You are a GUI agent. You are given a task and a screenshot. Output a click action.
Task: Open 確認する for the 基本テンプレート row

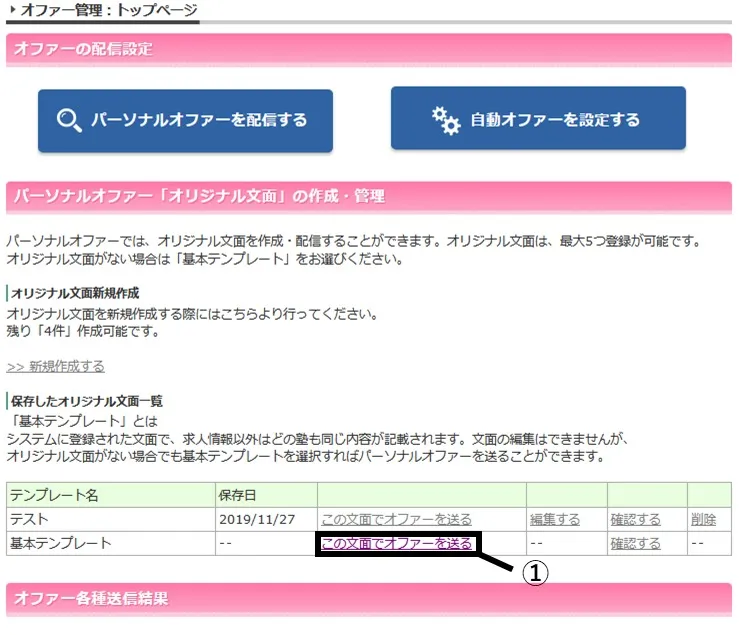coord(635,543)
